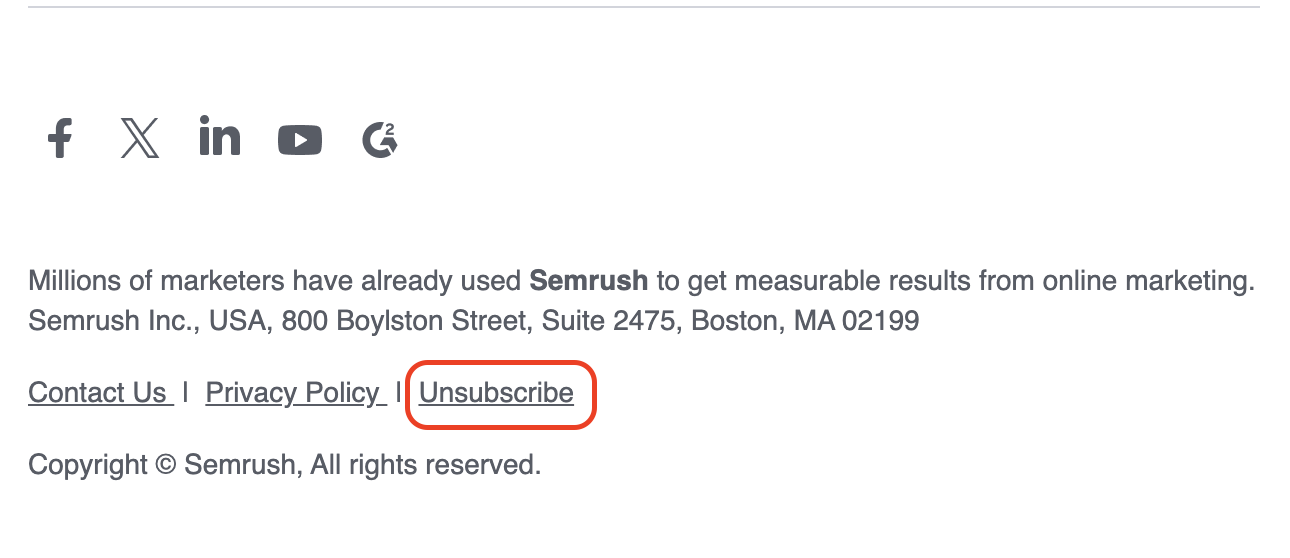Viewport: 1290px width, 558px height.
Task: Open the Privacy Policy link
Action: click(293, 393)
